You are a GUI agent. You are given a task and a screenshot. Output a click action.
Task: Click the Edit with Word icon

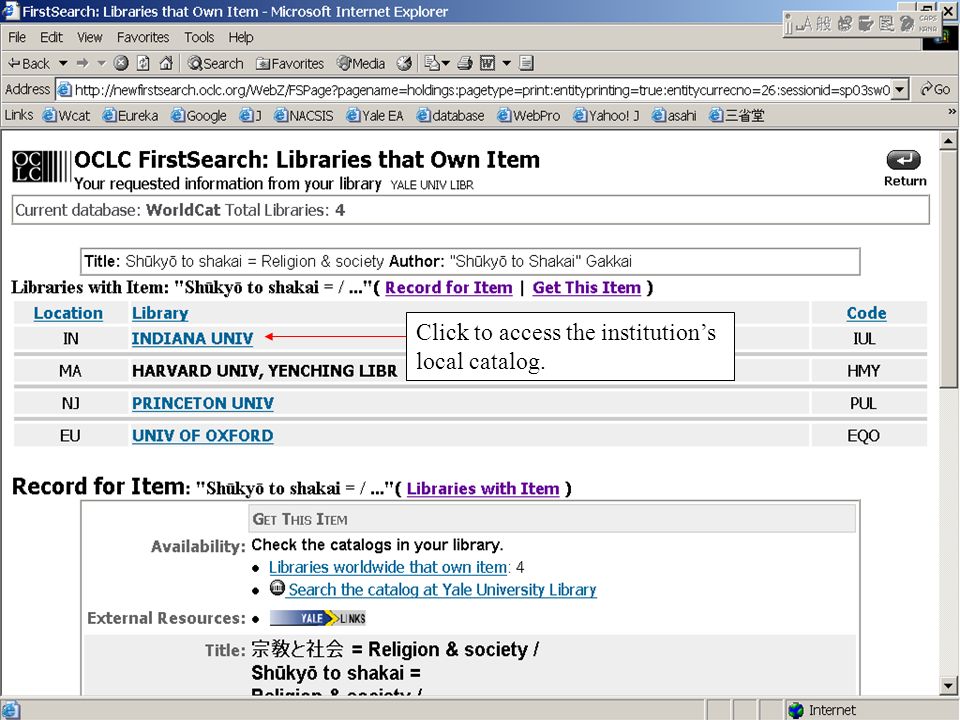pos(487,63)
